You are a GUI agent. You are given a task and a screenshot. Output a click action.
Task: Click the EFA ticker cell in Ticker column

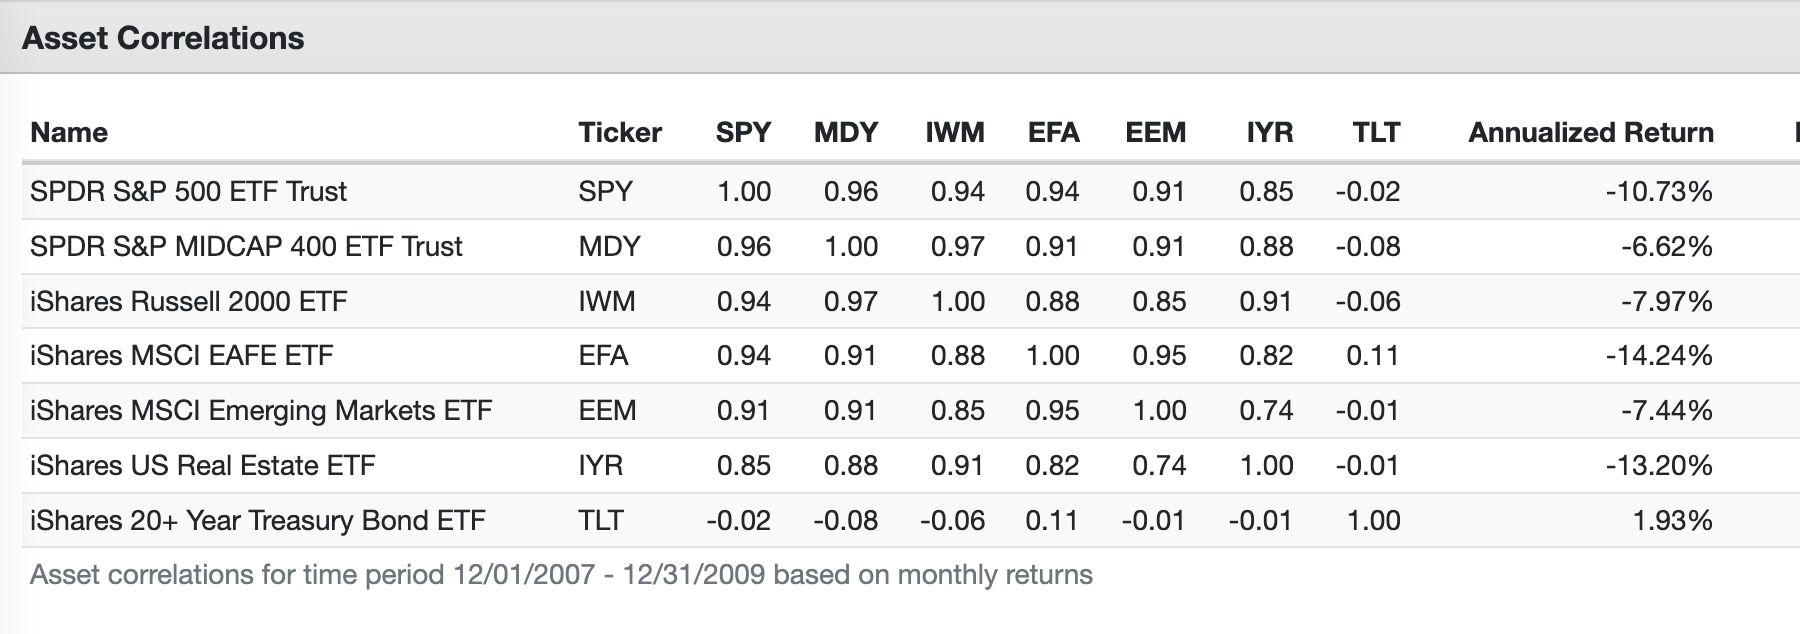point(603,356)
